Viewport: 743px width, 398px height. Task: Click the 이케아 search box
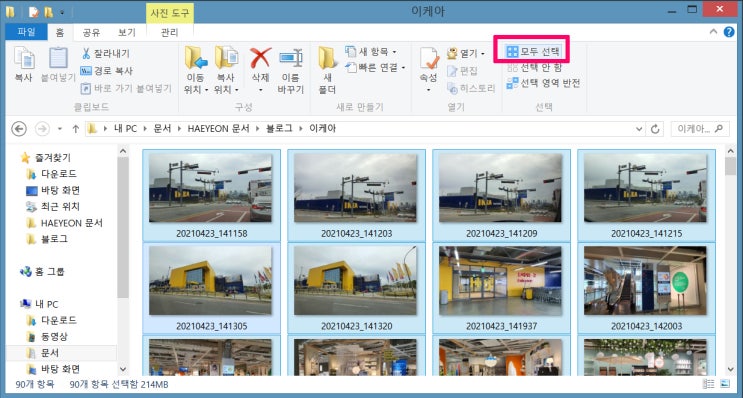point(699,129)
